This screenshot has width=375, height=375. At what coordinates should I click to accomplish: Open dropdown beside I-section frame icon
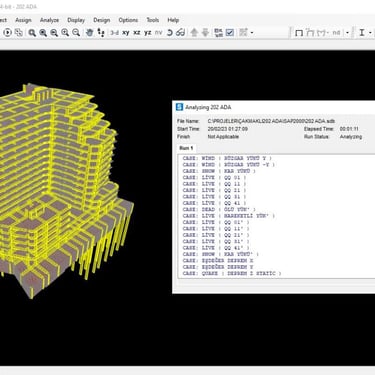370,33
